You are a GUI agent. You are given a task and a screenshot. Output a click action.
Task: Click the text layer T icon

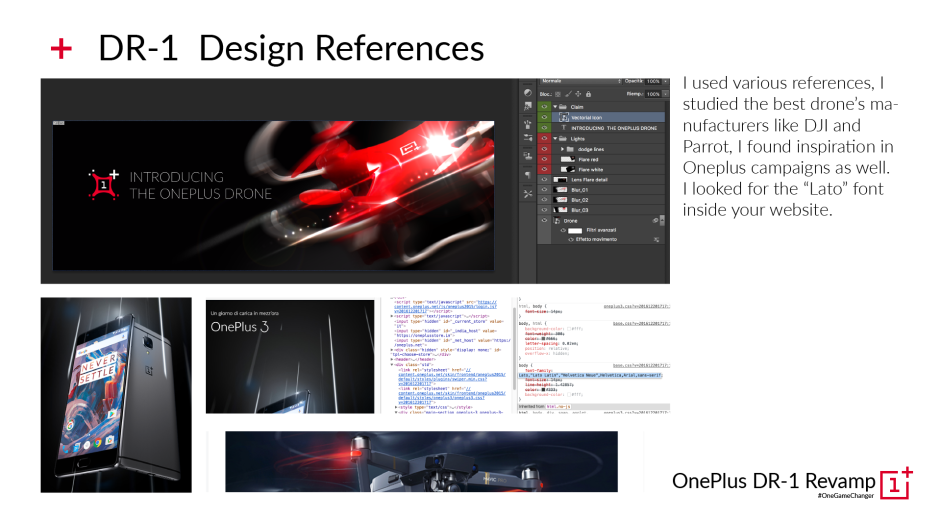[562, 128]
